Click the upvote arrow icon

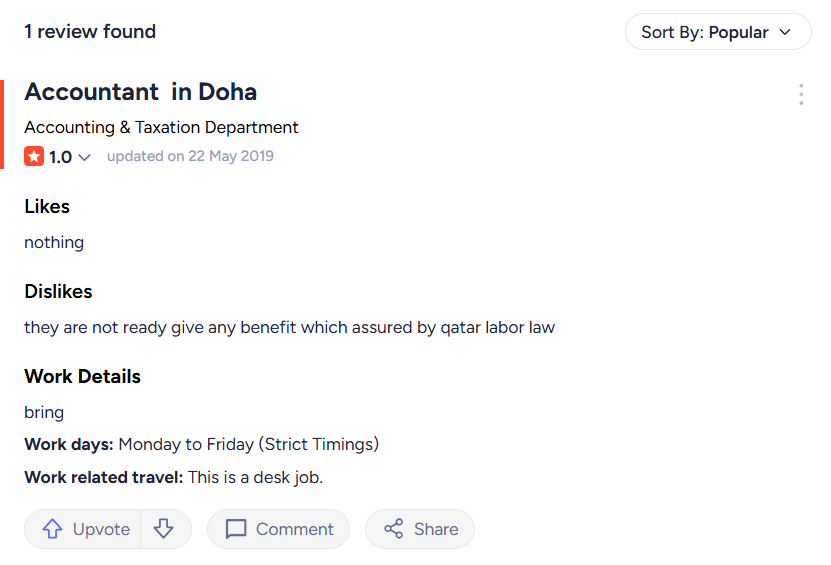(53, 529)
